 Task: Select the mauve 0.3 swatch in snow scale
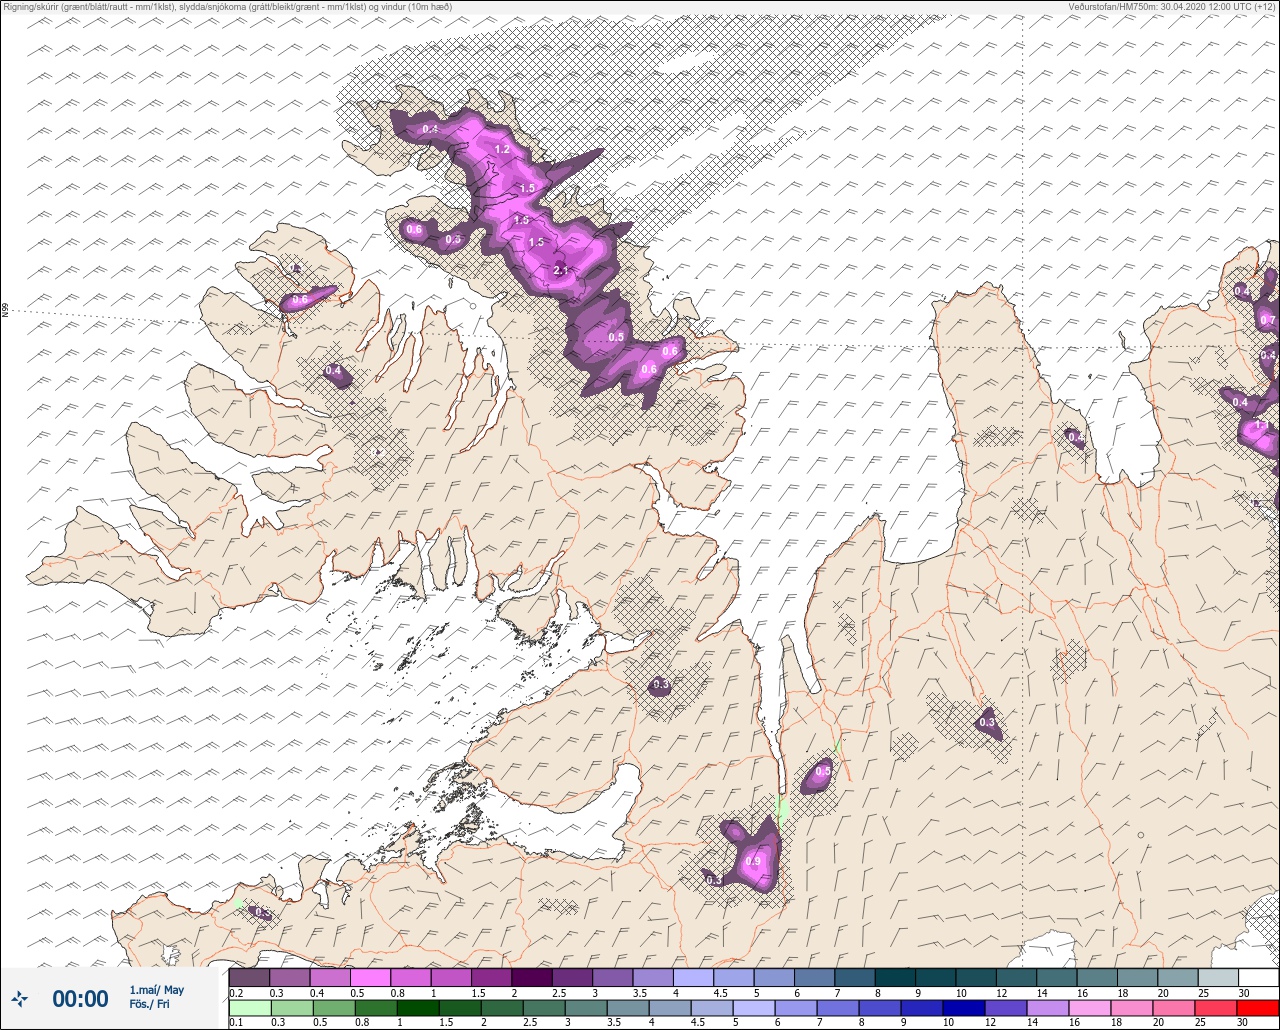[x=290, y=977]
